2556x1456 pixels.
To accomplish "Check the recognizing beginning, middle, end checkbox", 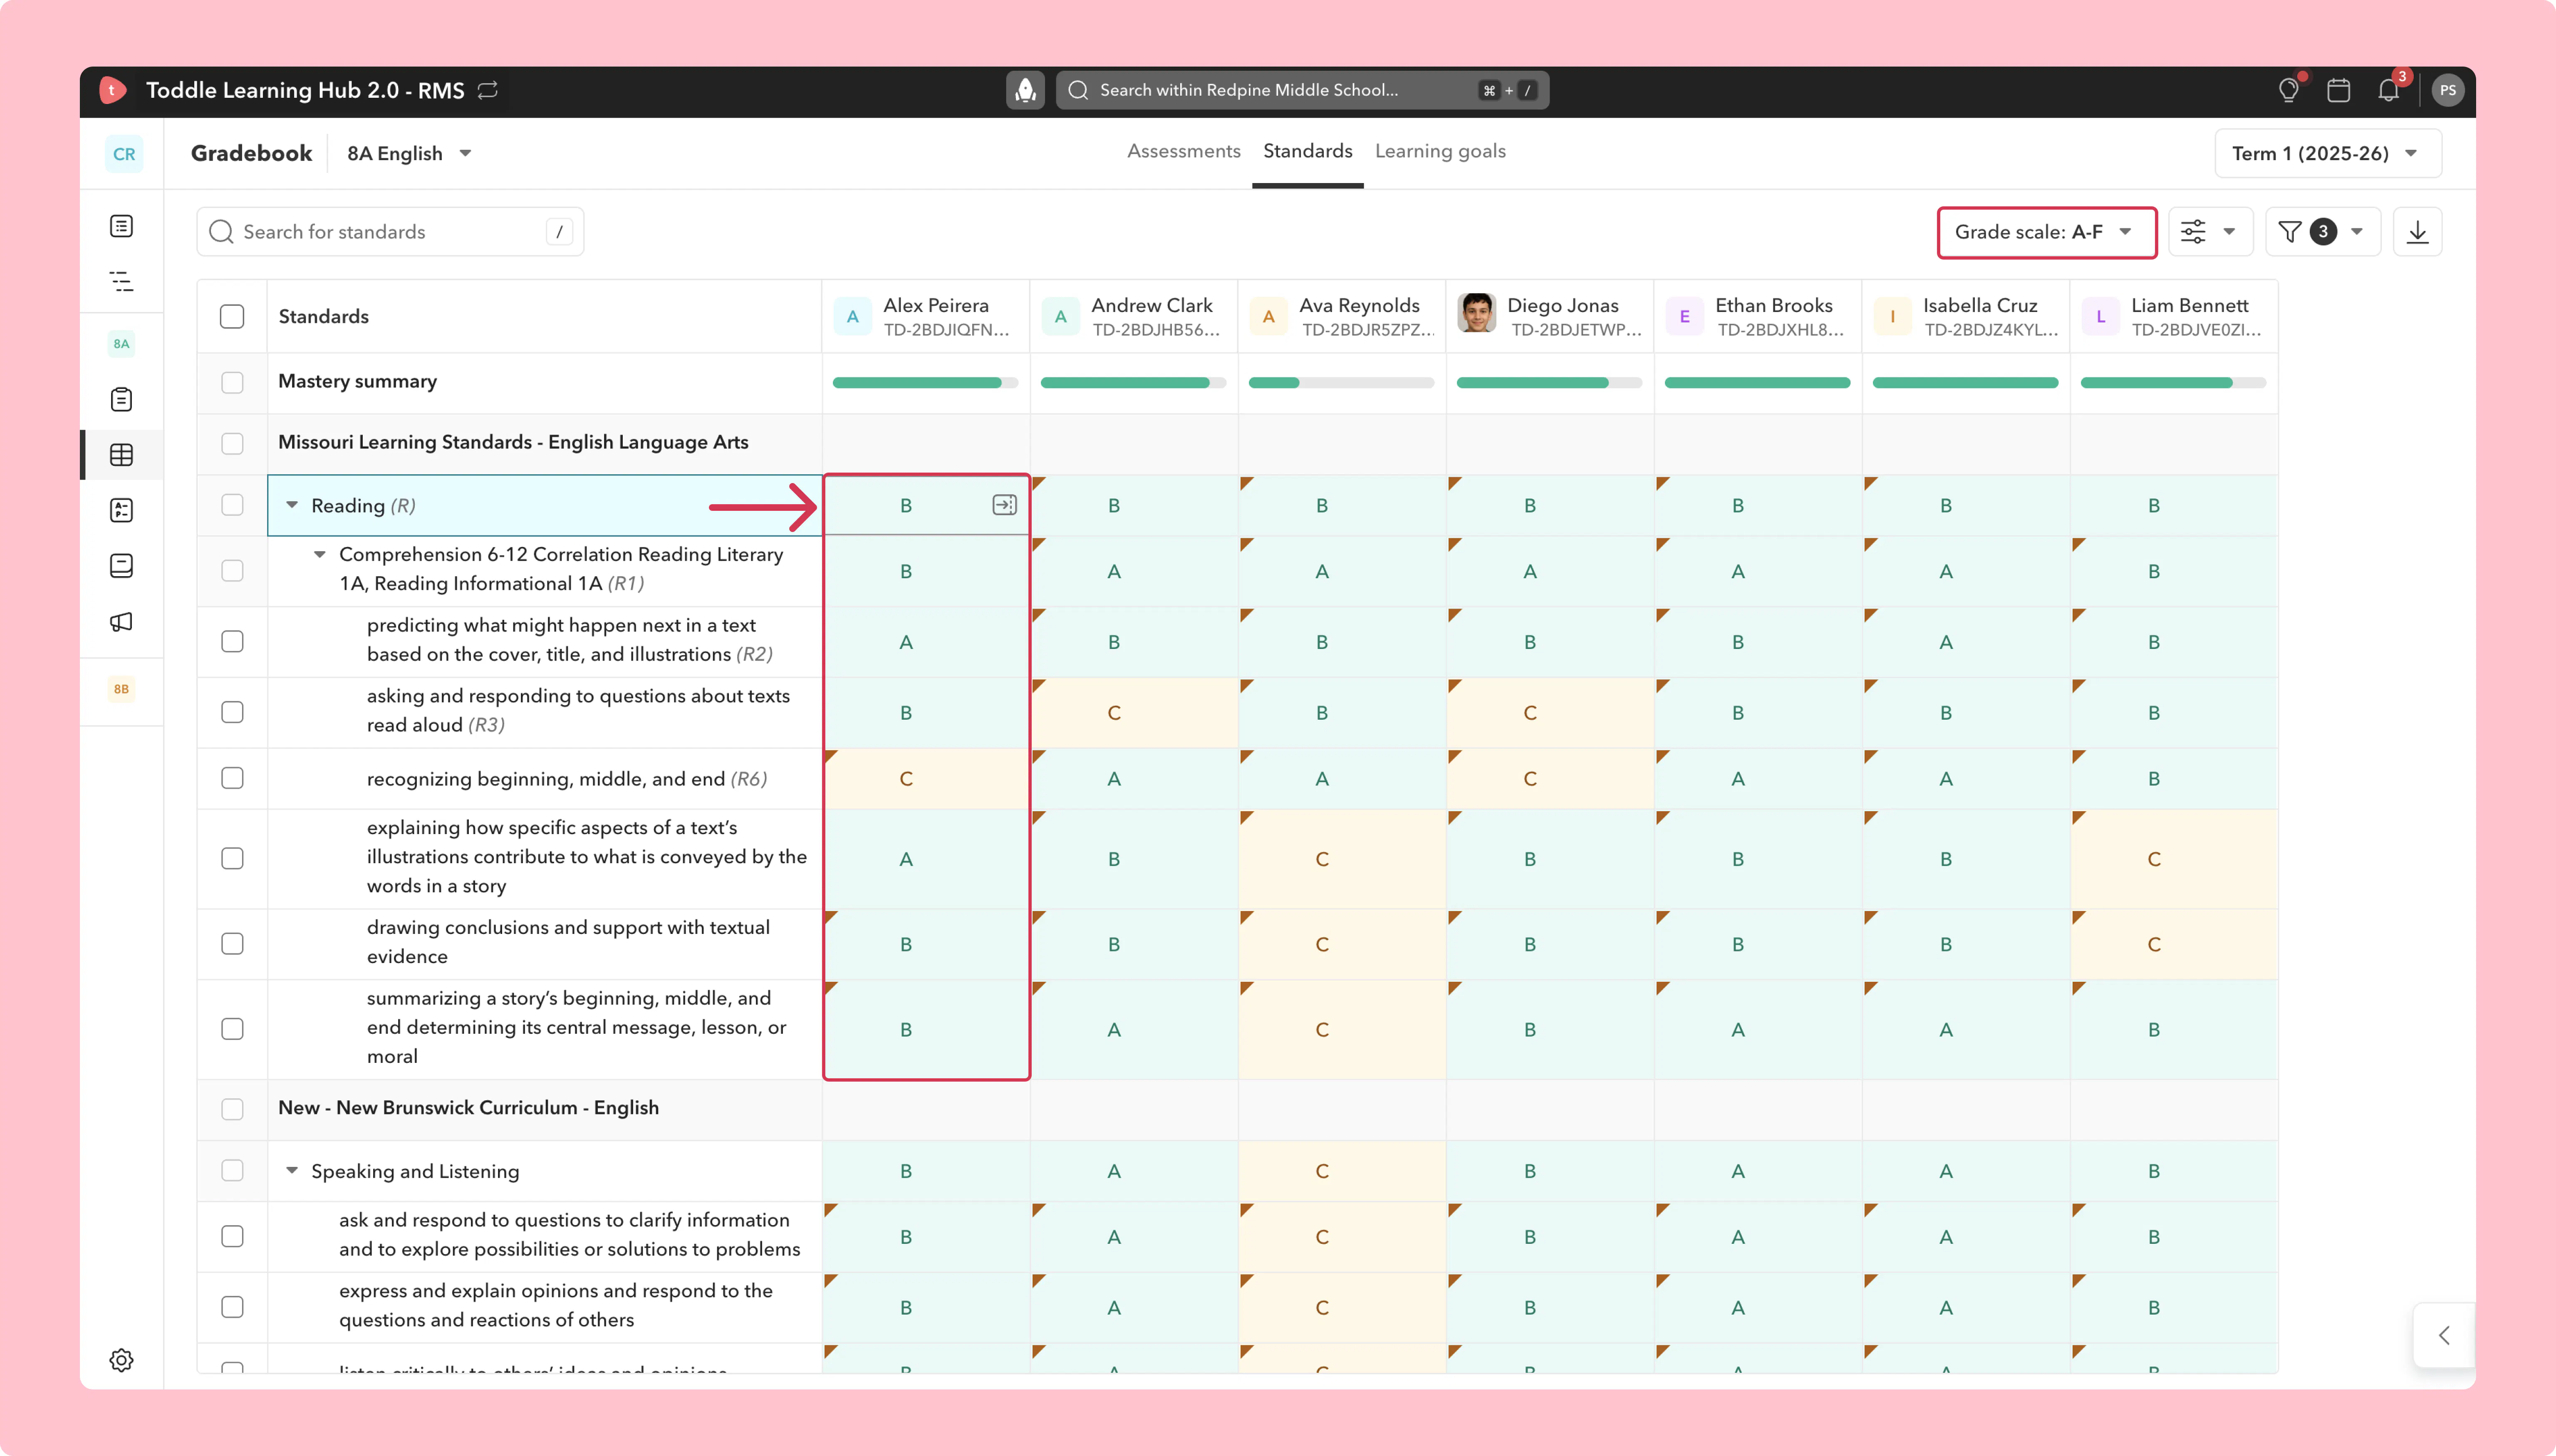I will coord(232,778).
